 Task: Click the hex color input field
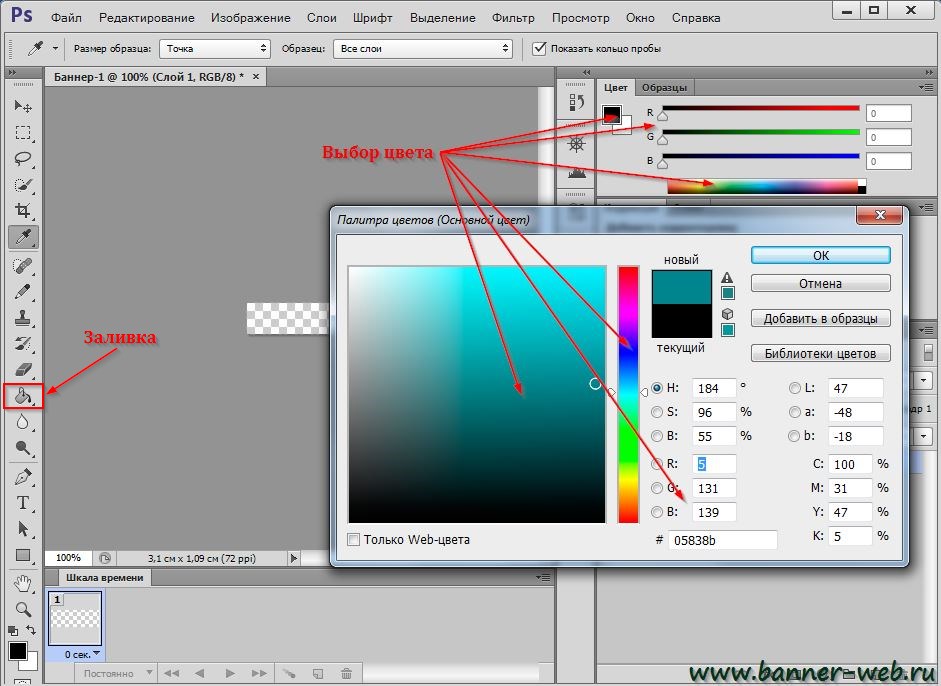pyautogui.click(x=723, y=540)
